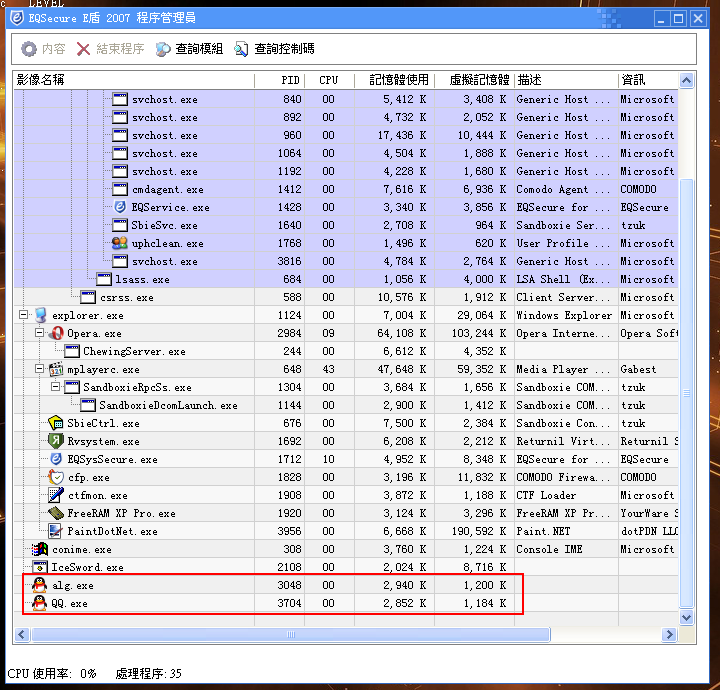Image resolution: width=720 pixels, height=690 pixels.
Task: Collapse the mplayerc.exe tree node
Action: coord(39,369)
